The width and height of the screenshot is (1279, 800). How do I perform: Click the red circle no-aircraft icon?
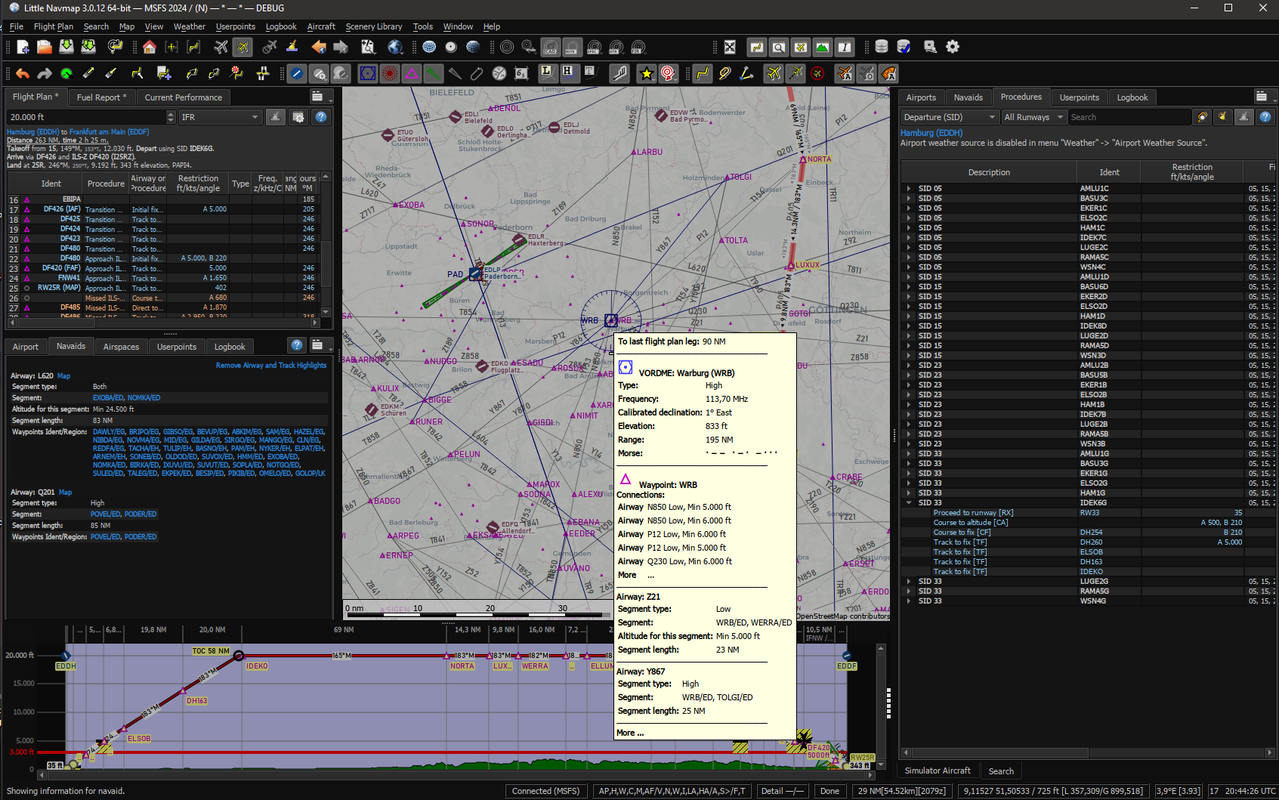coord(817,73)
